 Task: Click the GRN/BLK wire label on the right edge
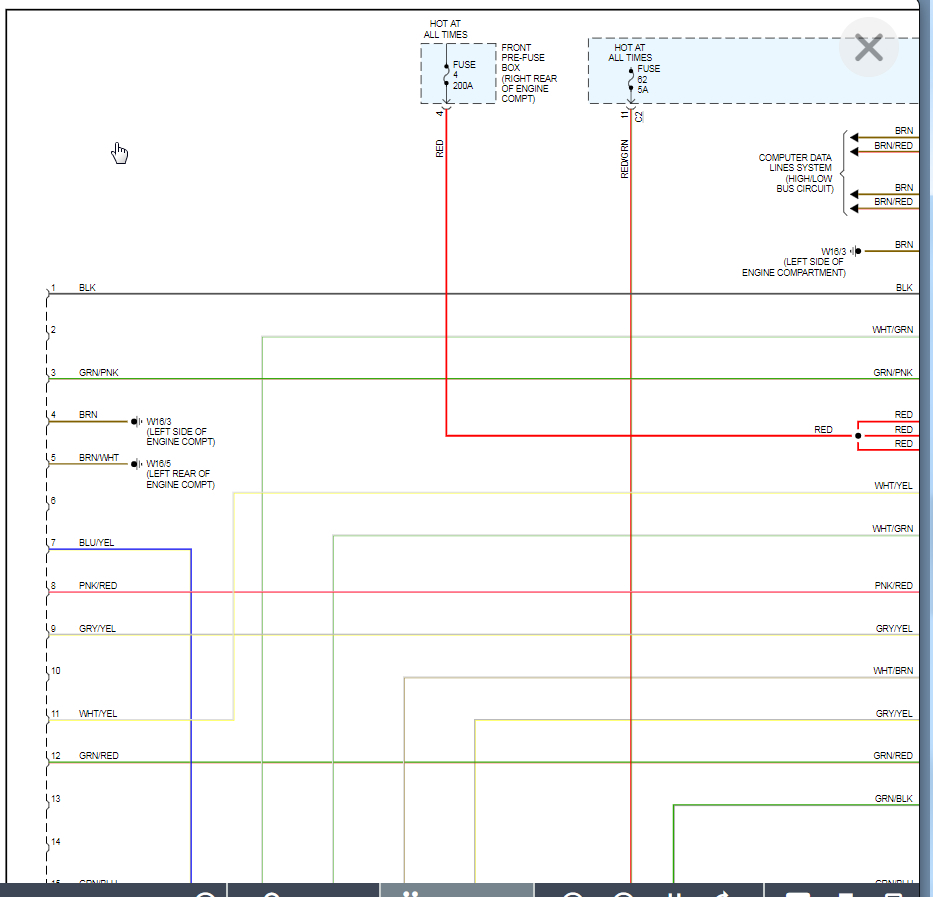pyautogui.click(x=893, y=799)
